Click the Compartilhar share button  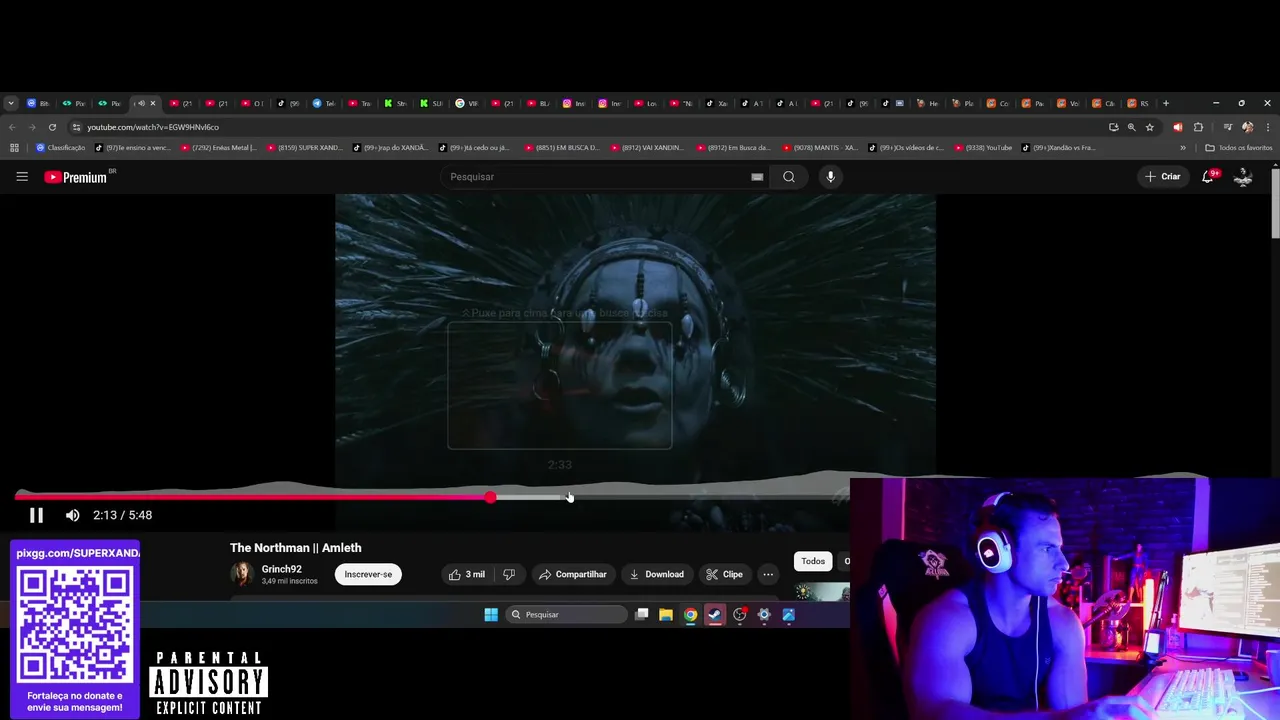click(572, 574)
